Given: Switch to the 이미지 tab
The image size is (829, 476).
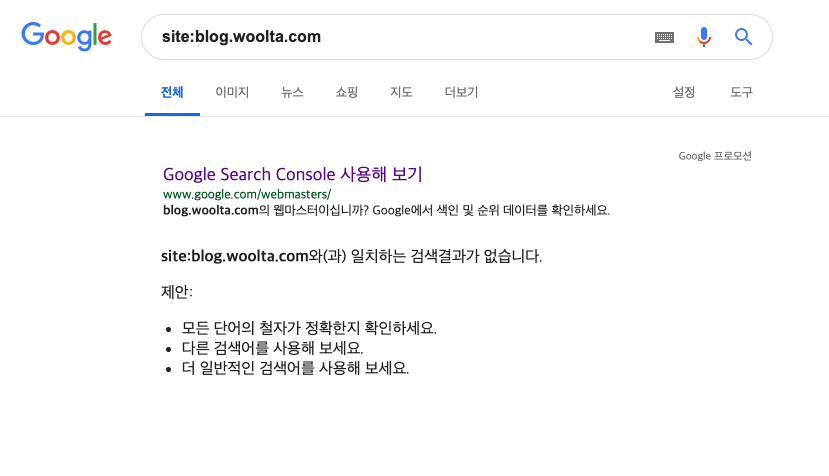Looking at the screenshot, I should 232,92.
